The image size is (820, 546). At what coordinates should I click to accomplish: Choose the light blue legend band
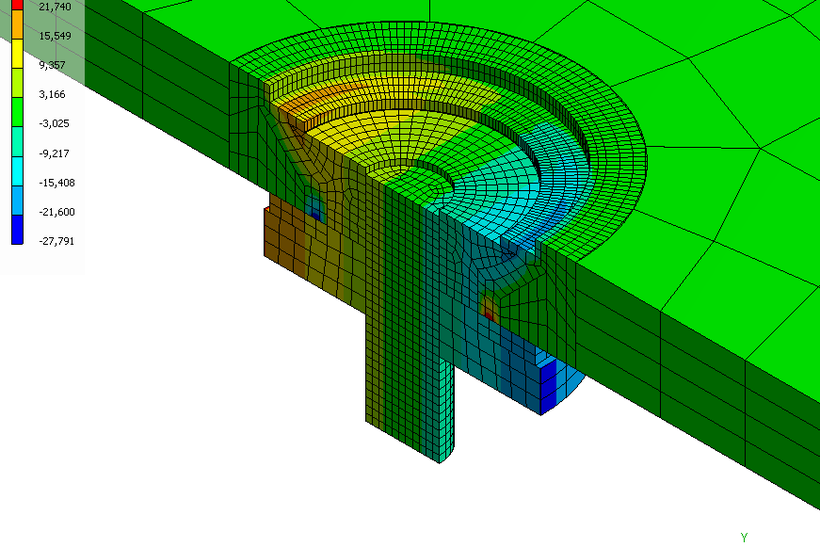17,200
